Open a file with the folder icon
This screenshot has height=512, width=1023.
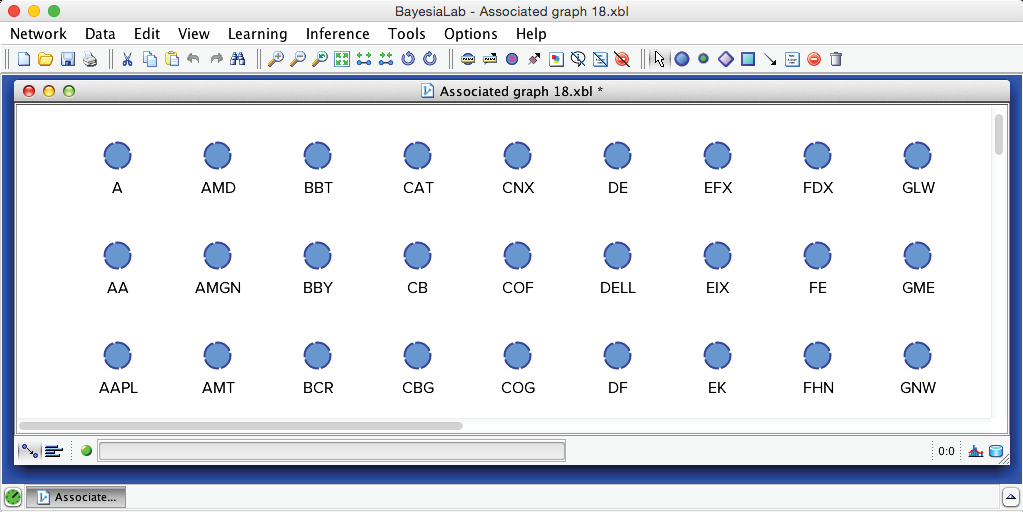tap(45, 59)
